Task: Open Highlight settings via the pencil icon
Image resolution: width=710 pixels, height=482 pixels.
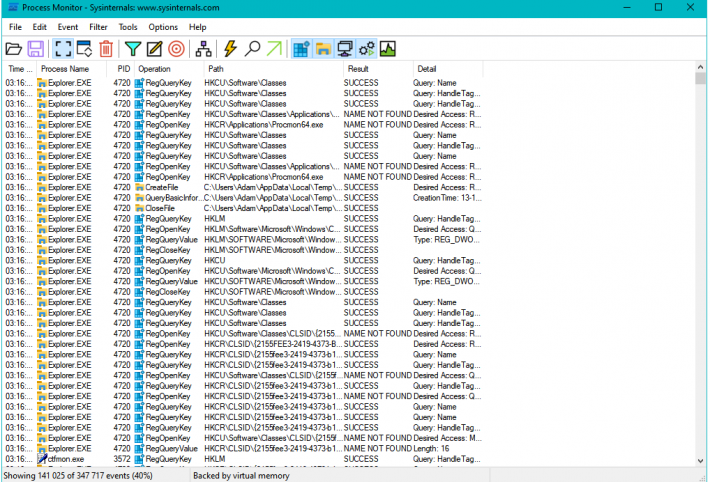Action: [154, 49]
